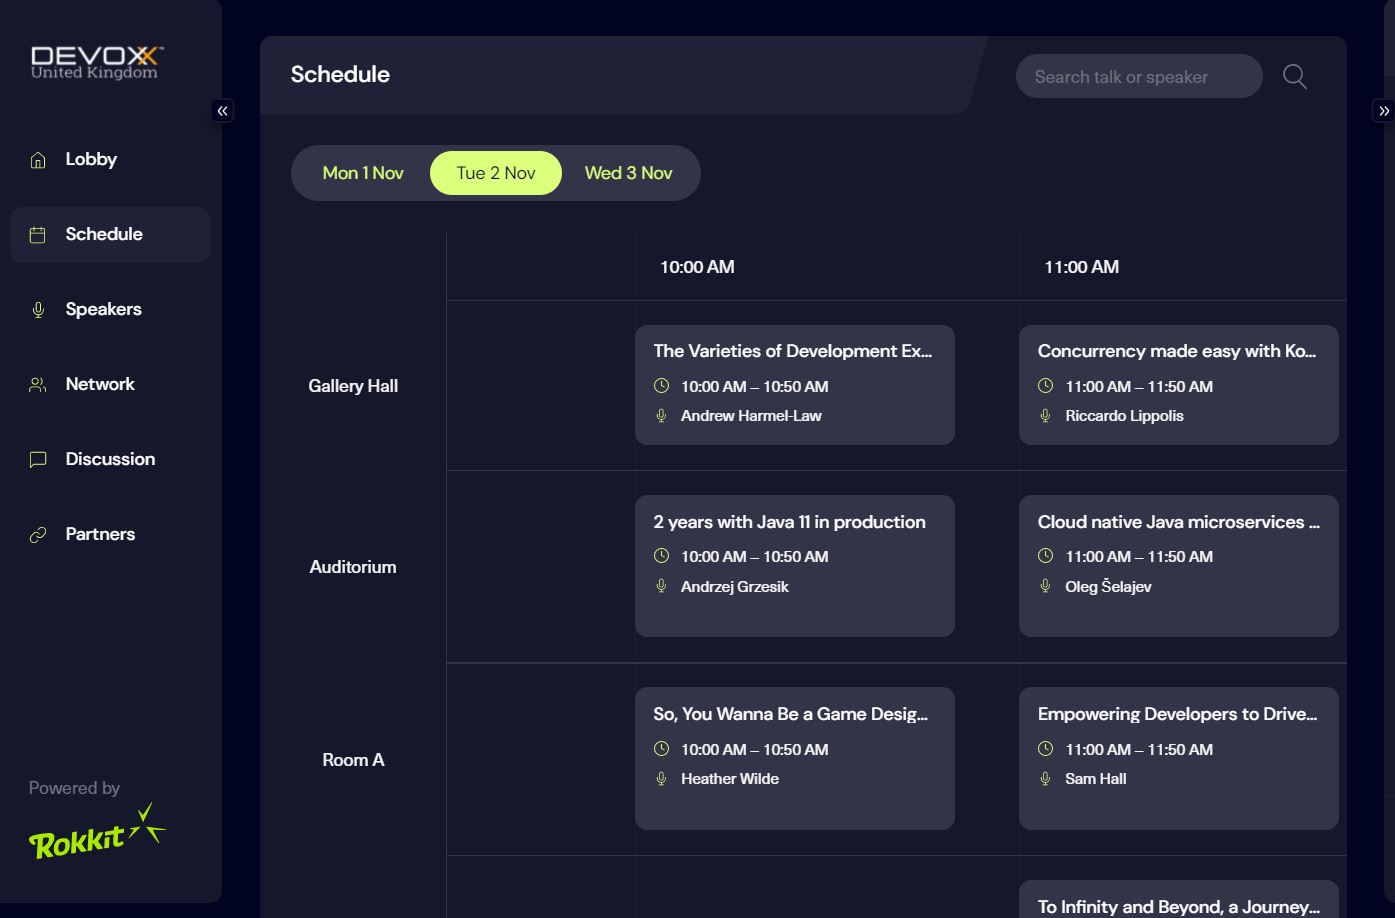Click the Schedule calendar icon

point(38,235)
